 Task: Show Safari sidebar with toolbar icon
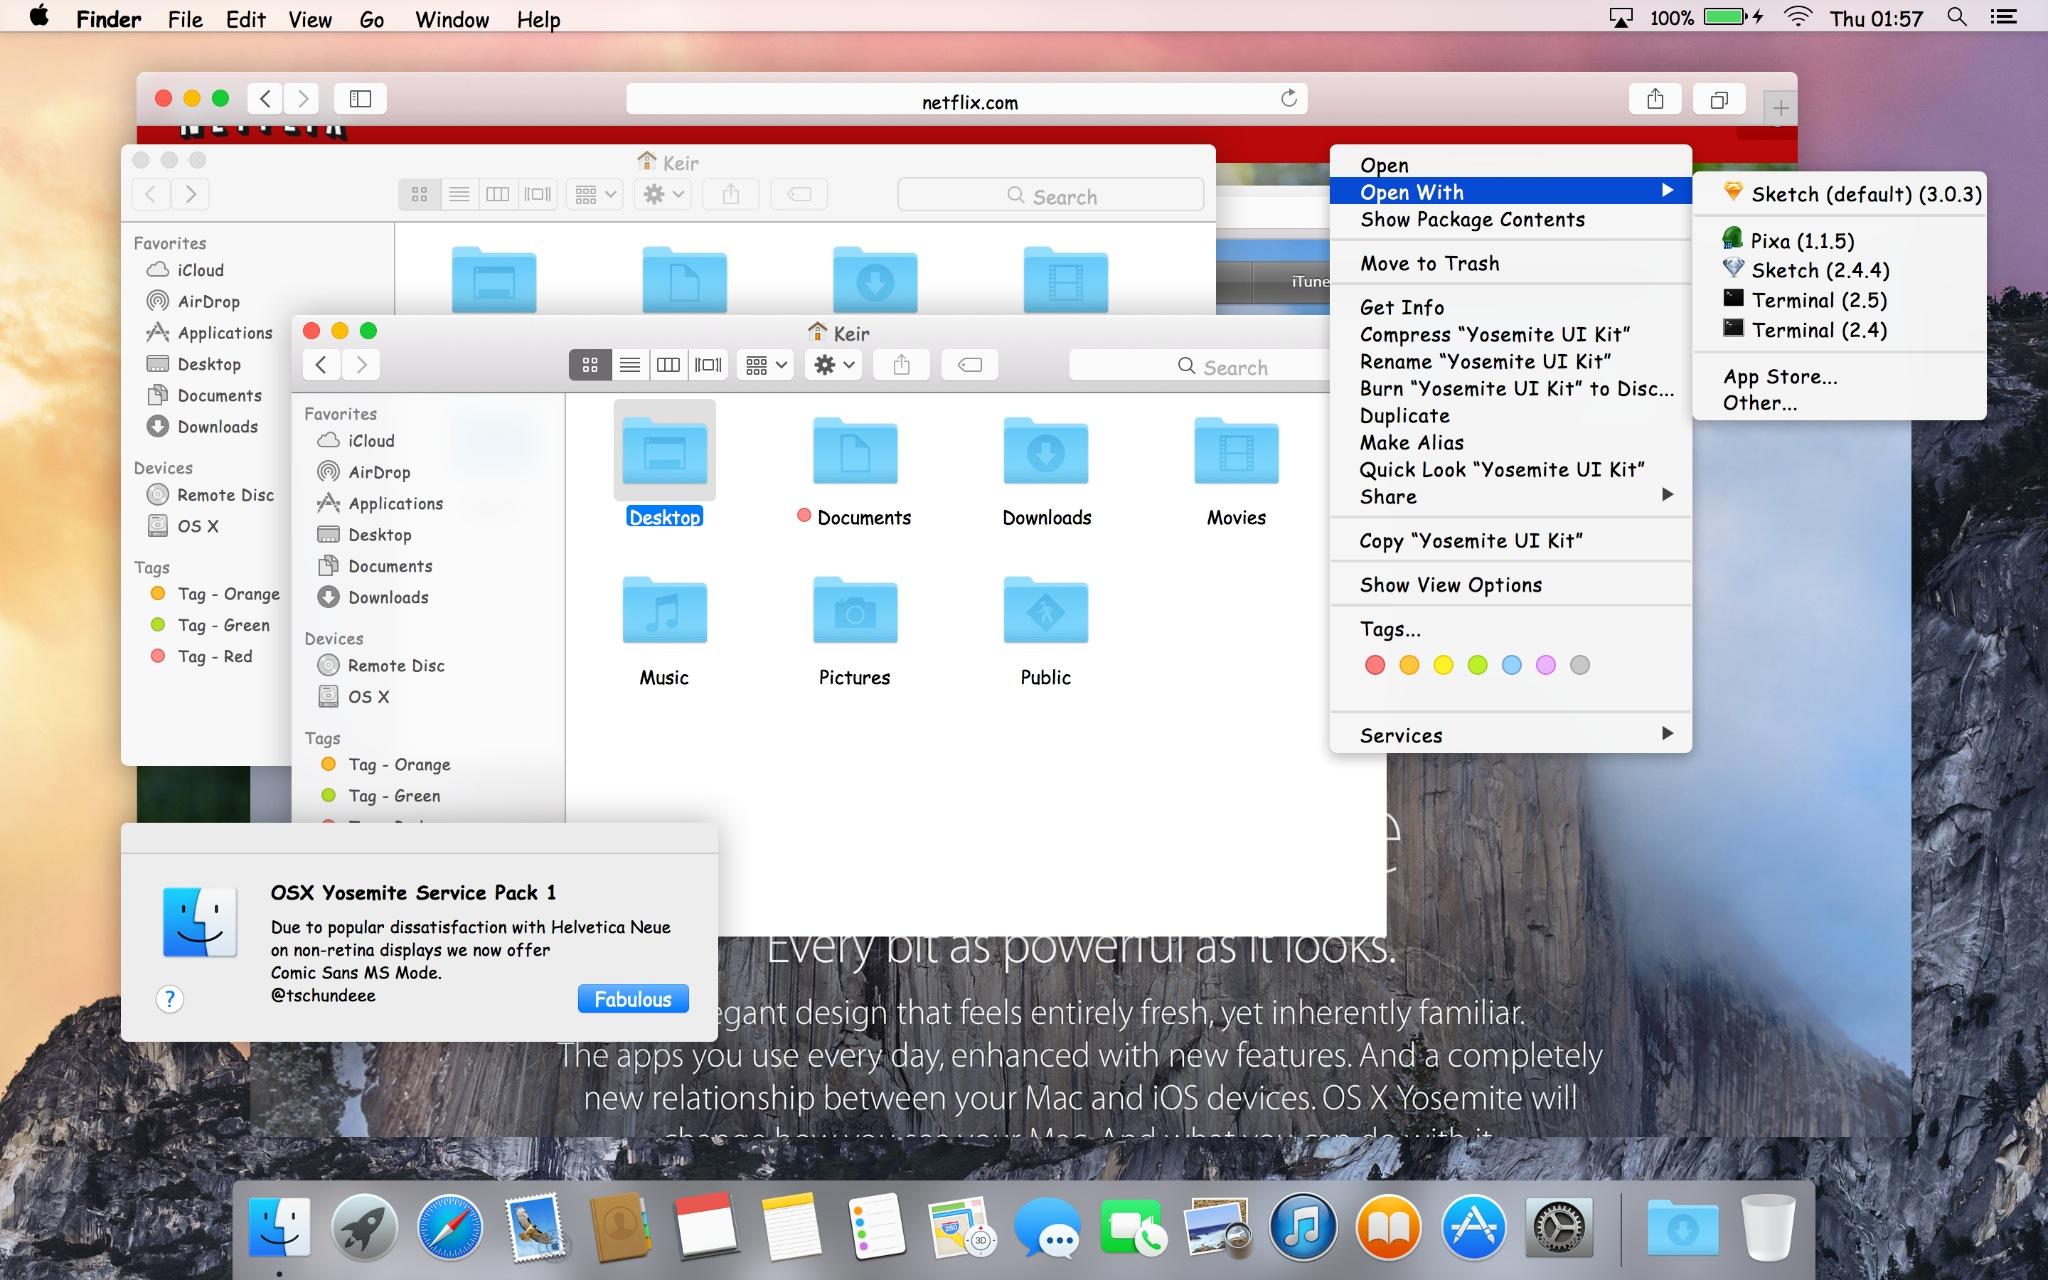pos(360,99)
